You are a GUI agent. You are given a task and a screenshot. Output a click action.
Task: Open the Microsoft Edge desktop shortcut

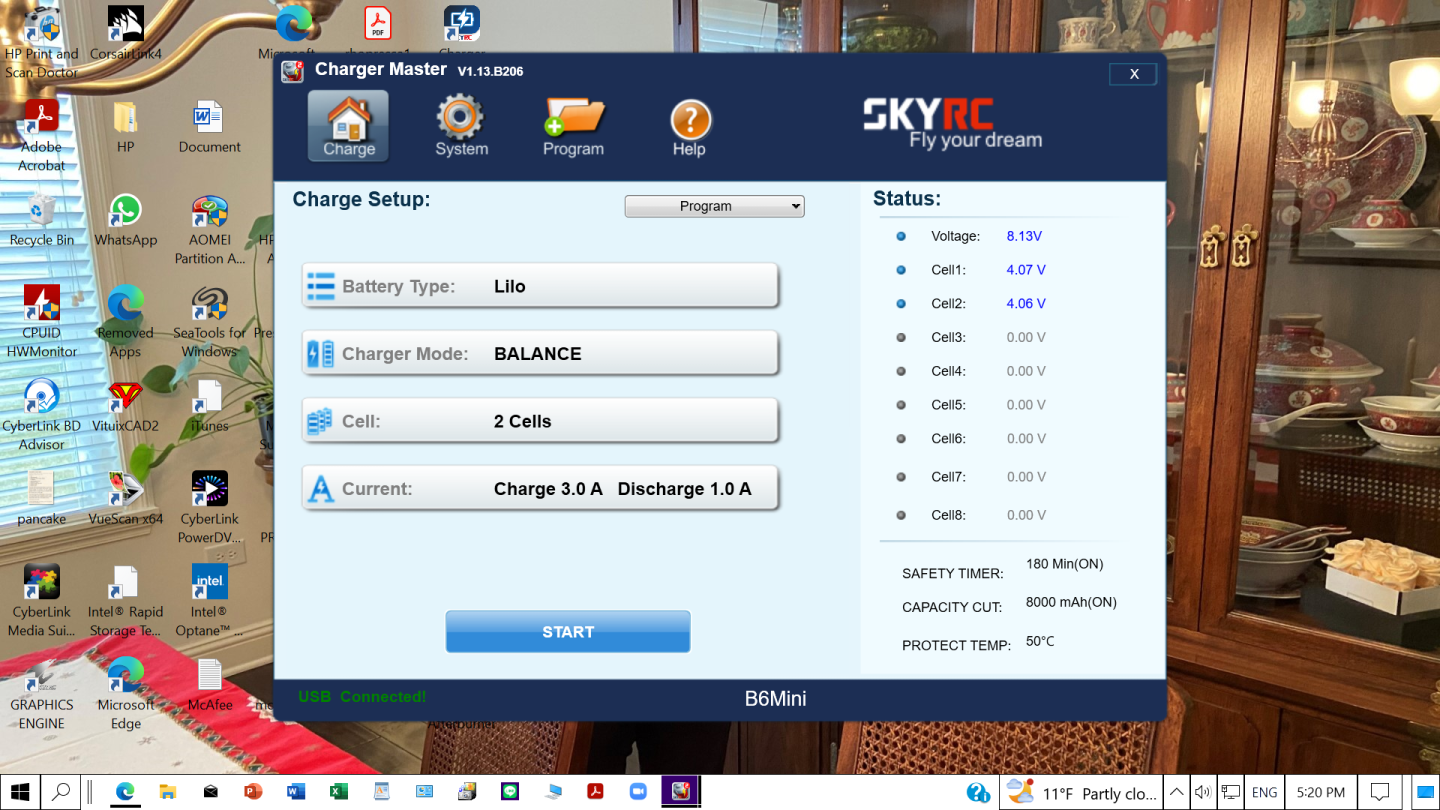pyautogui.click(x=125, y=694)
